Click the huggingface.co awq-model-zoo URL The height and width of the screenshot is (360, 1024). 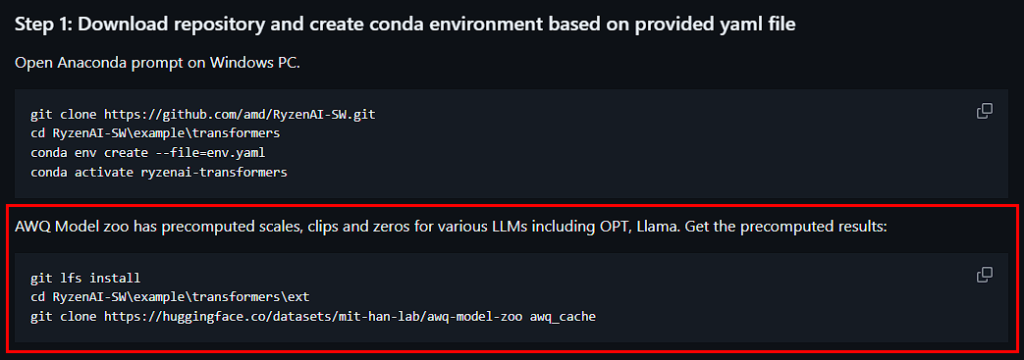click(313, 317)
